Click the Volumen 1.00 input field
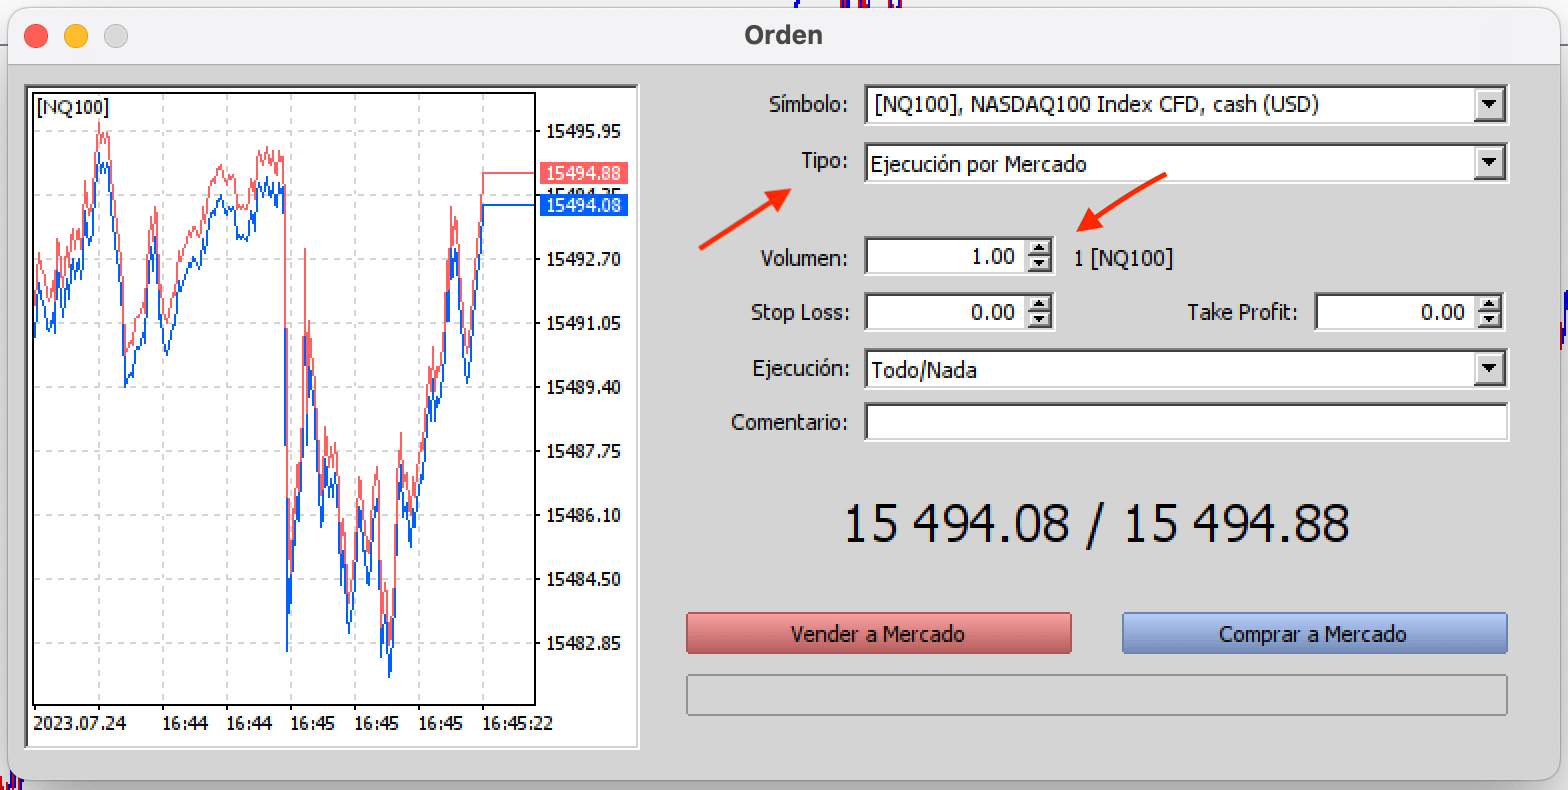 tap(946, 257)
